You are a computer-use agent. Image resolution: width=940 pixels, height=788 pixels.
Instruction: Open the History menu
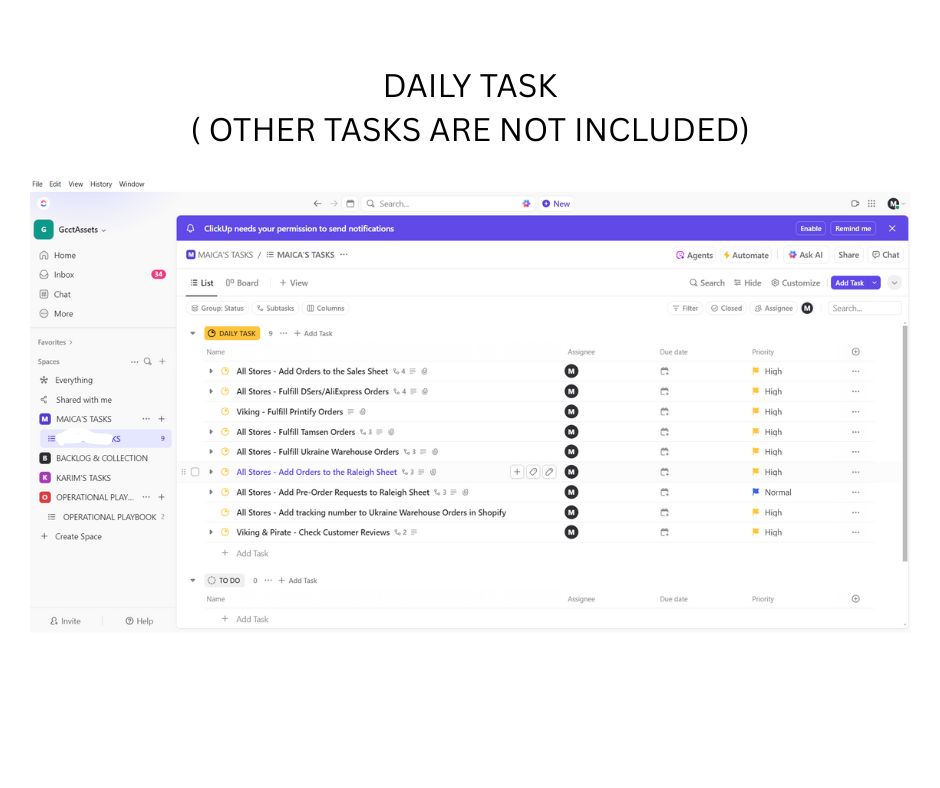101,184
